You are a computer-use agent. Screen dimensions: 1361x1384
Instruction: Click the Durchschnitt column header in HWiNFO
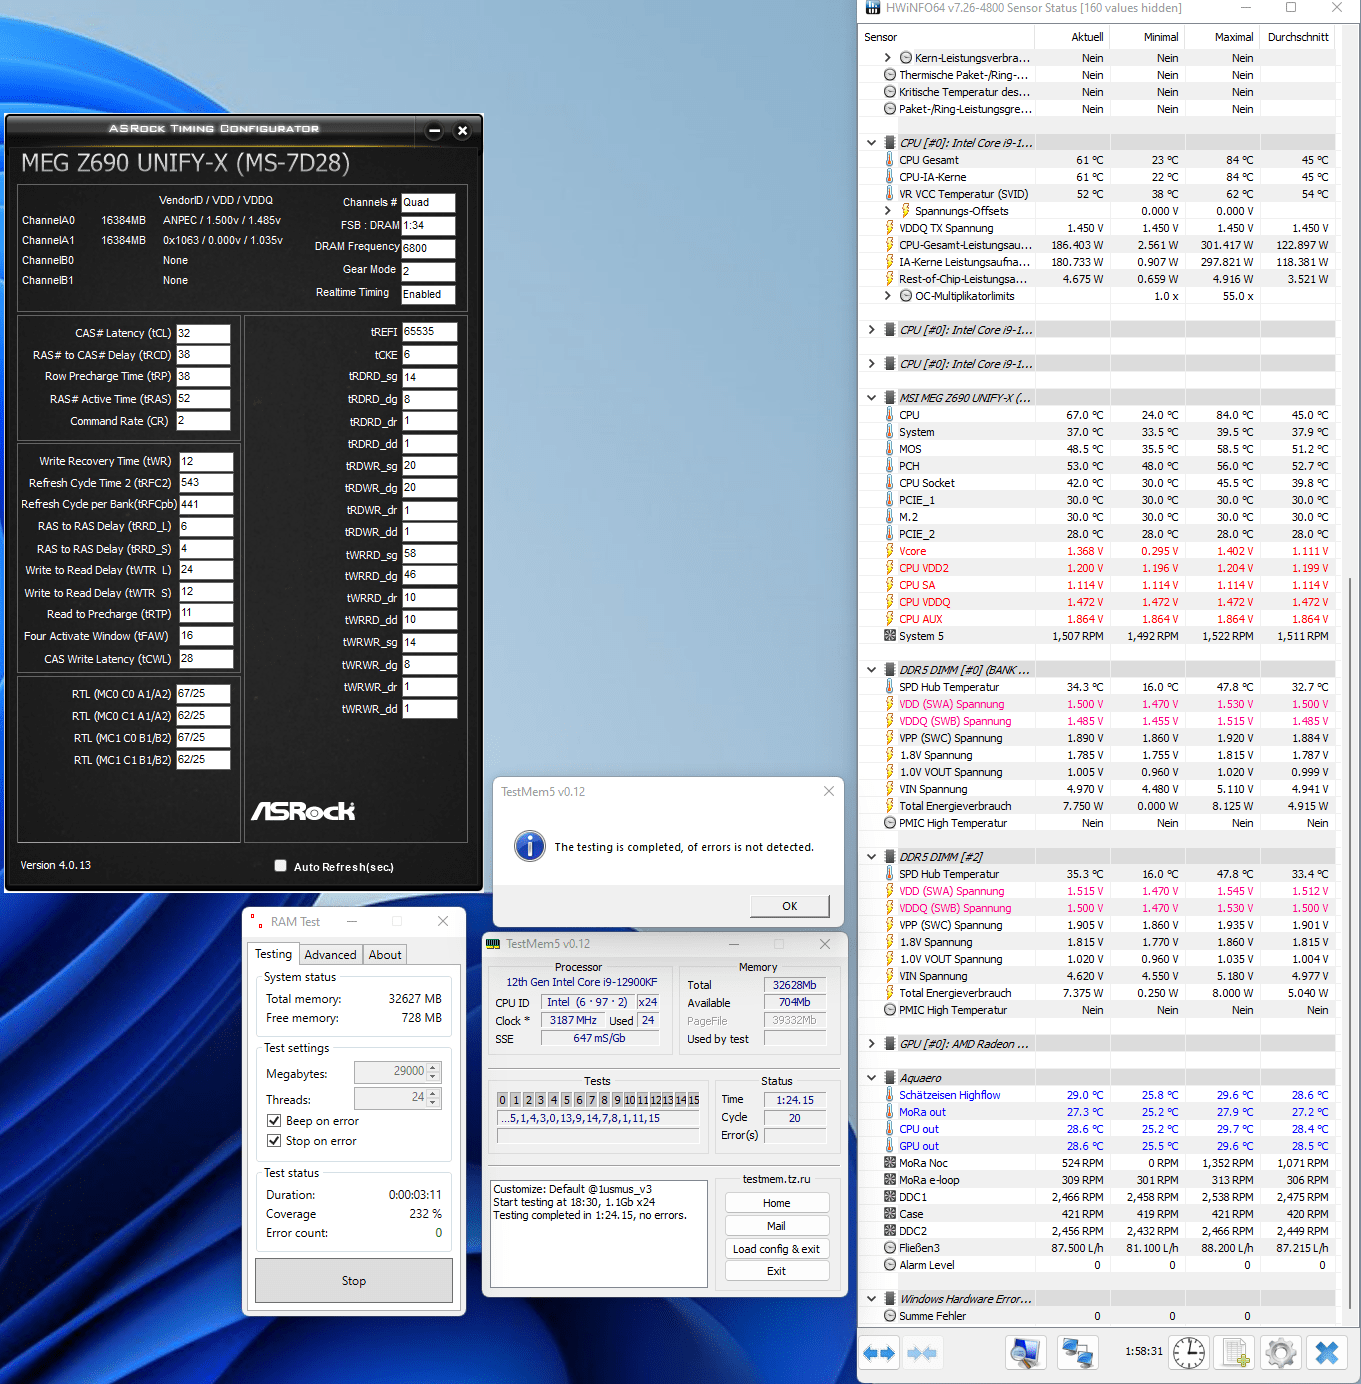[1298, 37]
